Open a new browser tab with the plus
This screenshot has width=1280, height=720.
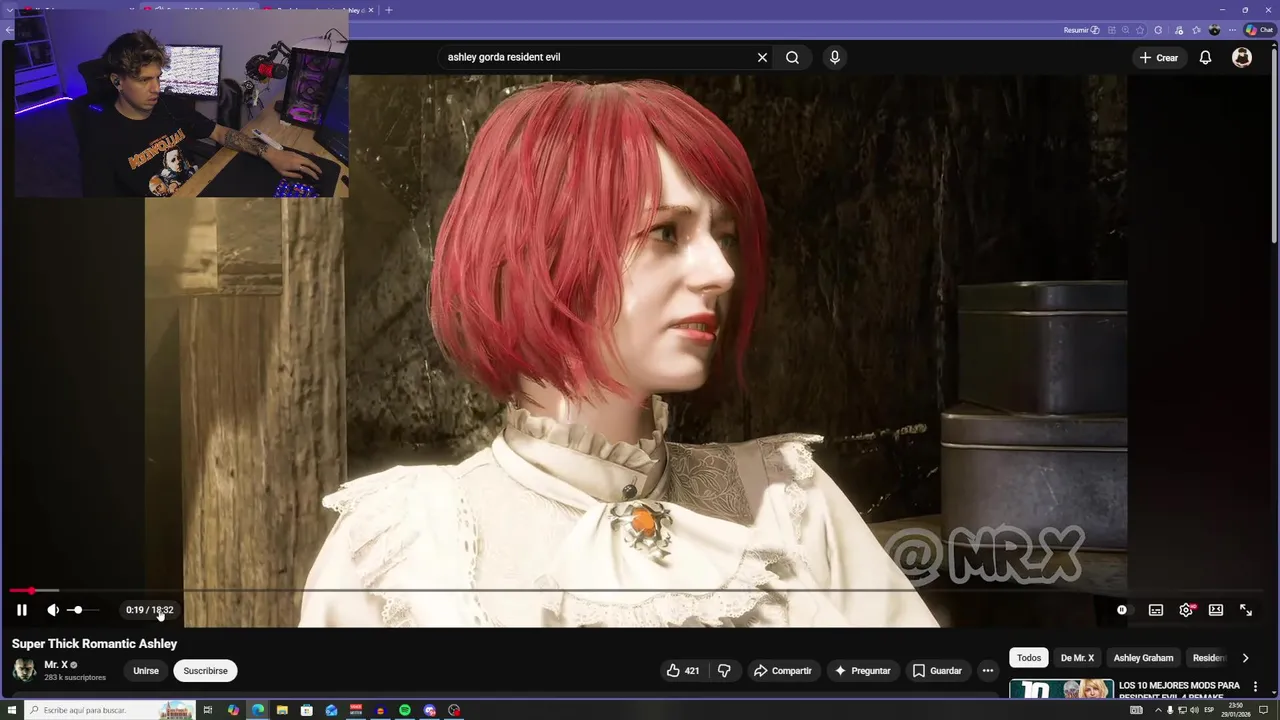click(389, 10)
